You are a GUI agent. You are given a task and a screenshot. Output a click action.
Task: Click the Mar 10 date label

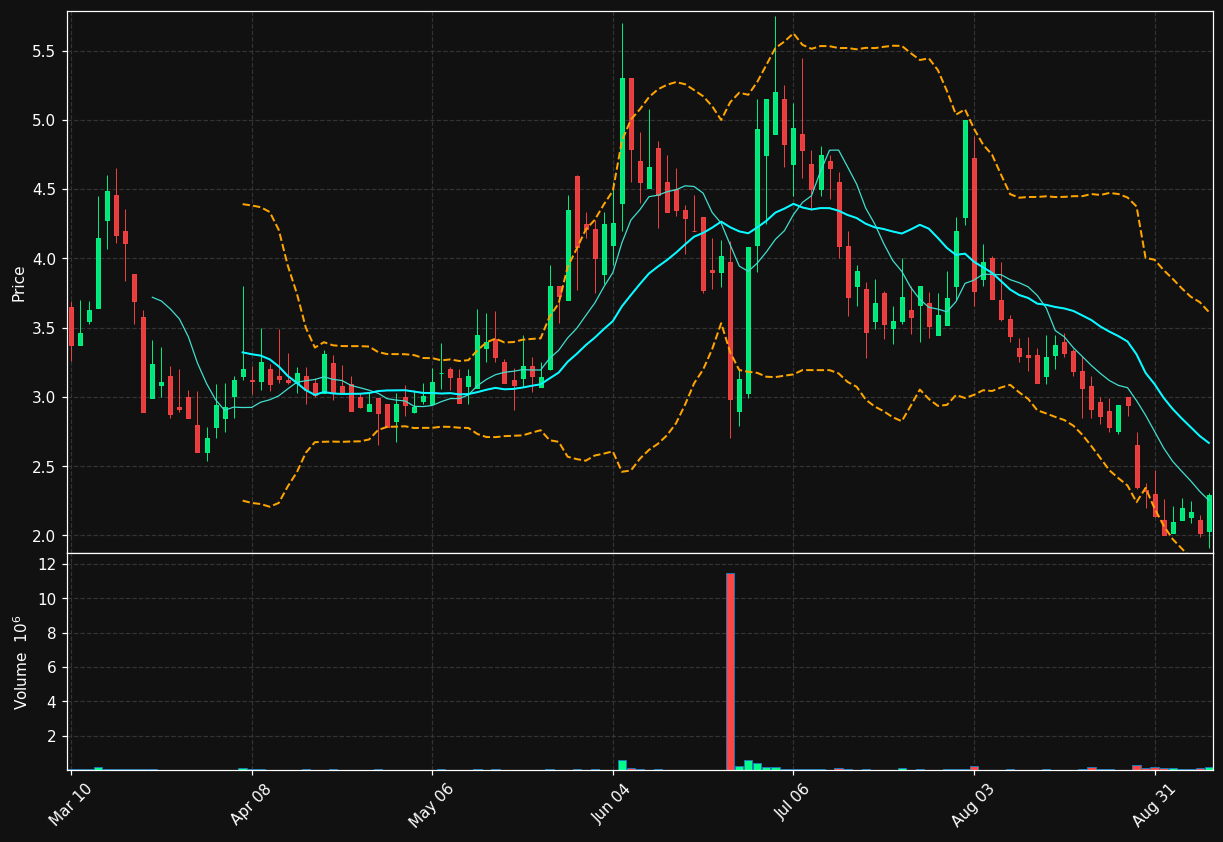click(x=71, y=803)
